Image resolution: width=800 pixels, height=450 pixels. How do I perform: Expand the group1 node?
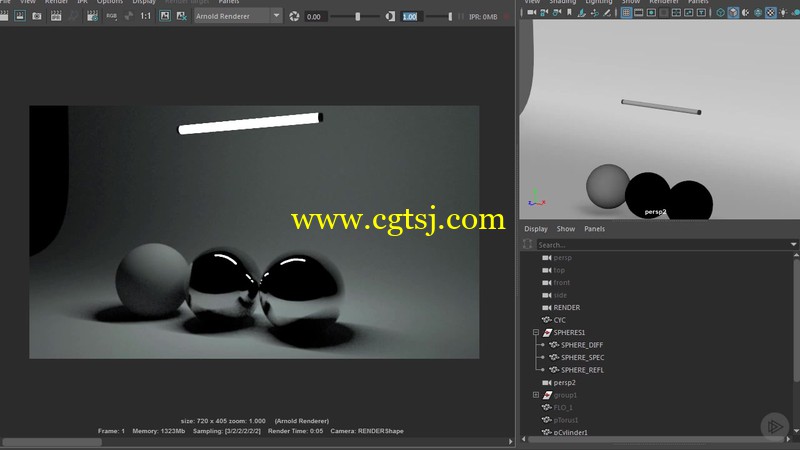[x=536, y=394]
